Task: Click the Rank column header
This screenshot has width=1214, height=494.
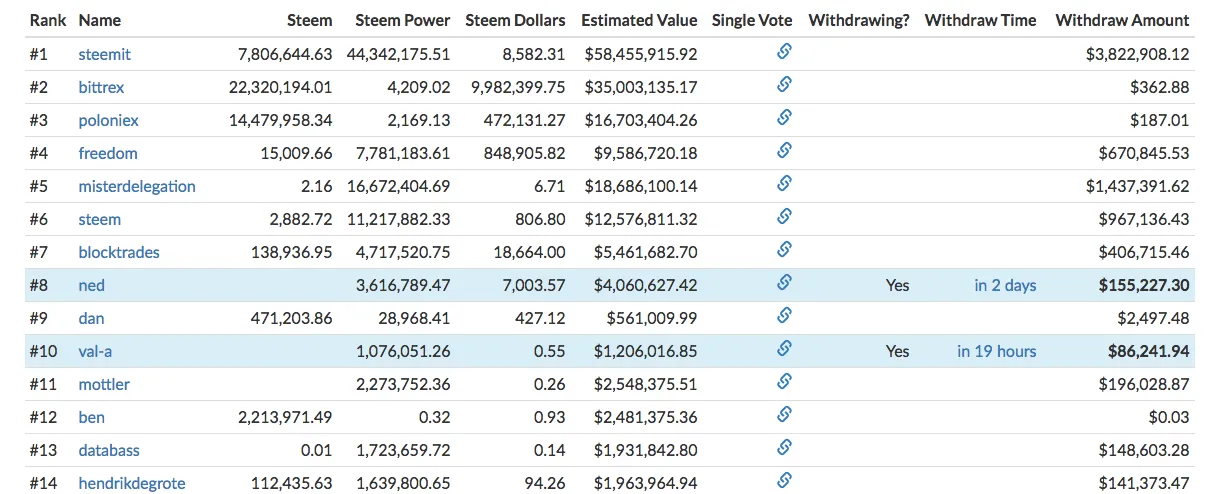Action: point(48,20)
